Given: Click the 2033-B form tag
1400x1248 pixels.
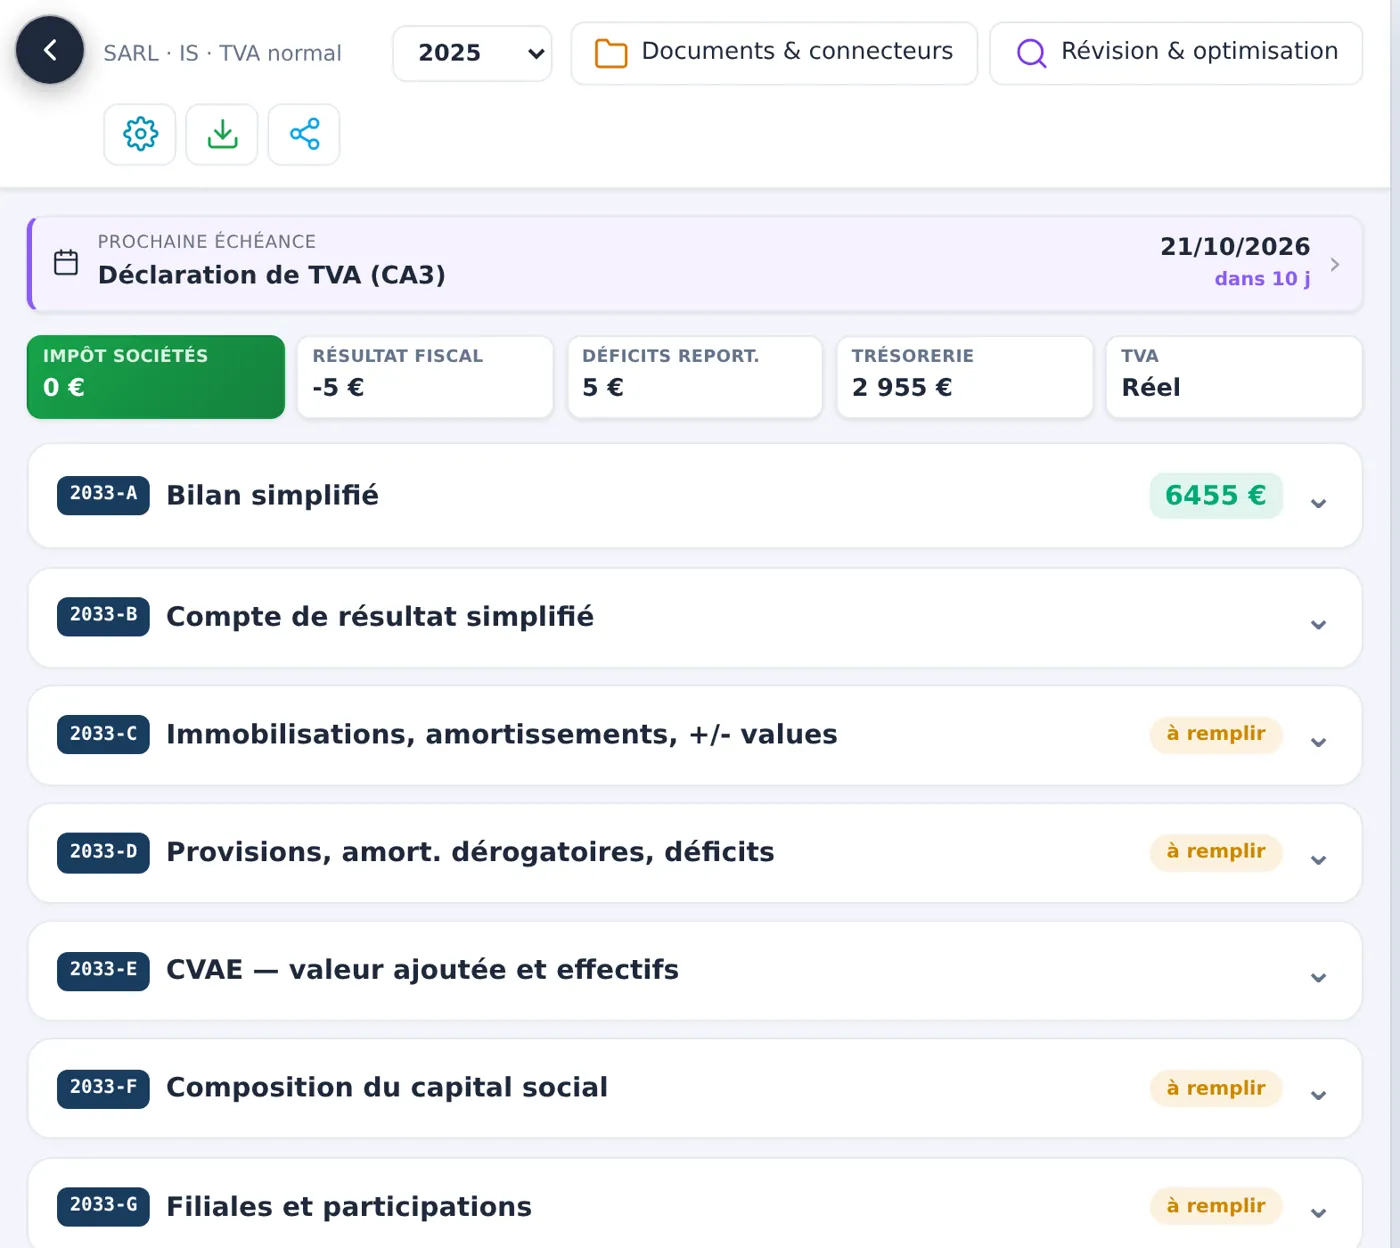Looking at the screenshot, I should tap(103, 616).
